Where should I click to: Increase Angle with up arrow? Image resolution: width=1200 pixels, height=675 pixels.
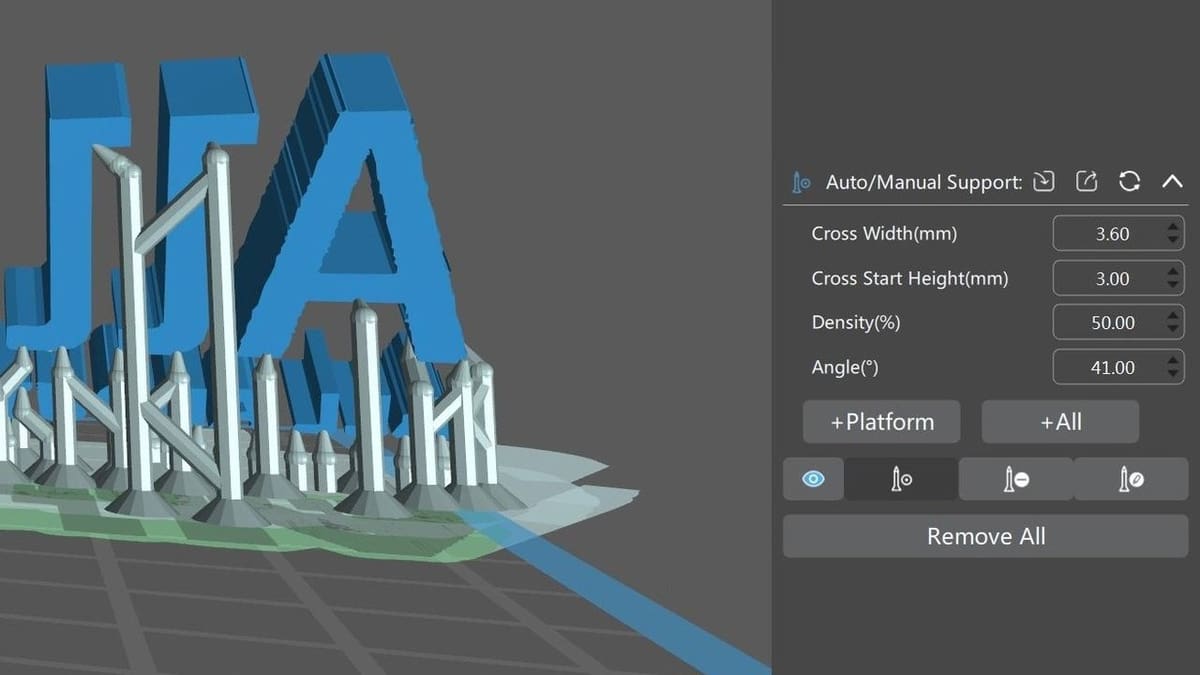click(1174, 360)
